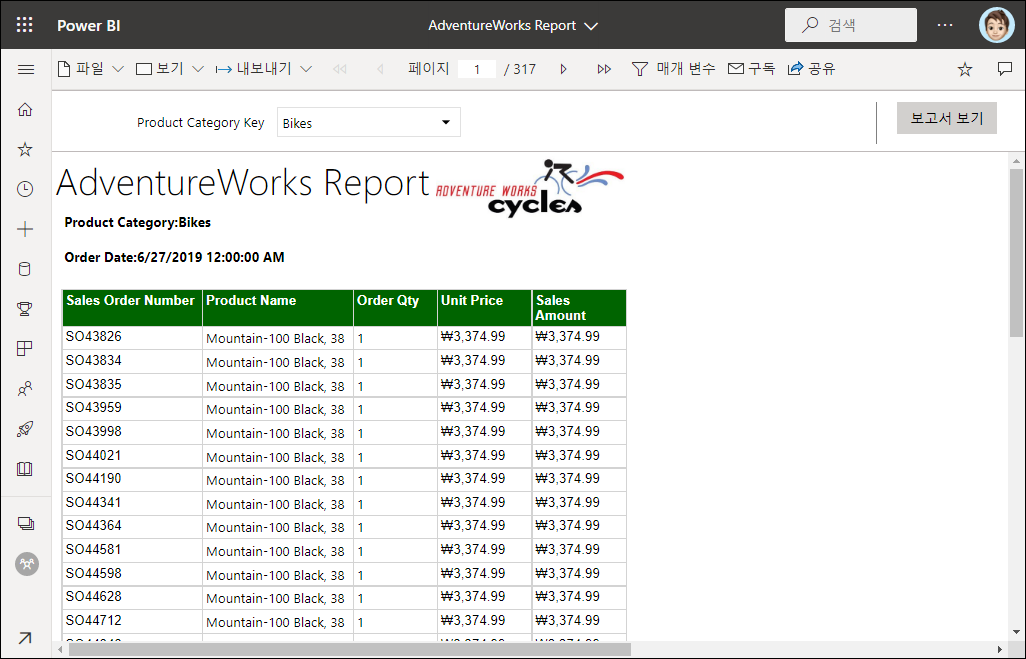Click the Order Date 6/27/2019 text
The image size is (1026, 659).
click(x=174, y=257)
